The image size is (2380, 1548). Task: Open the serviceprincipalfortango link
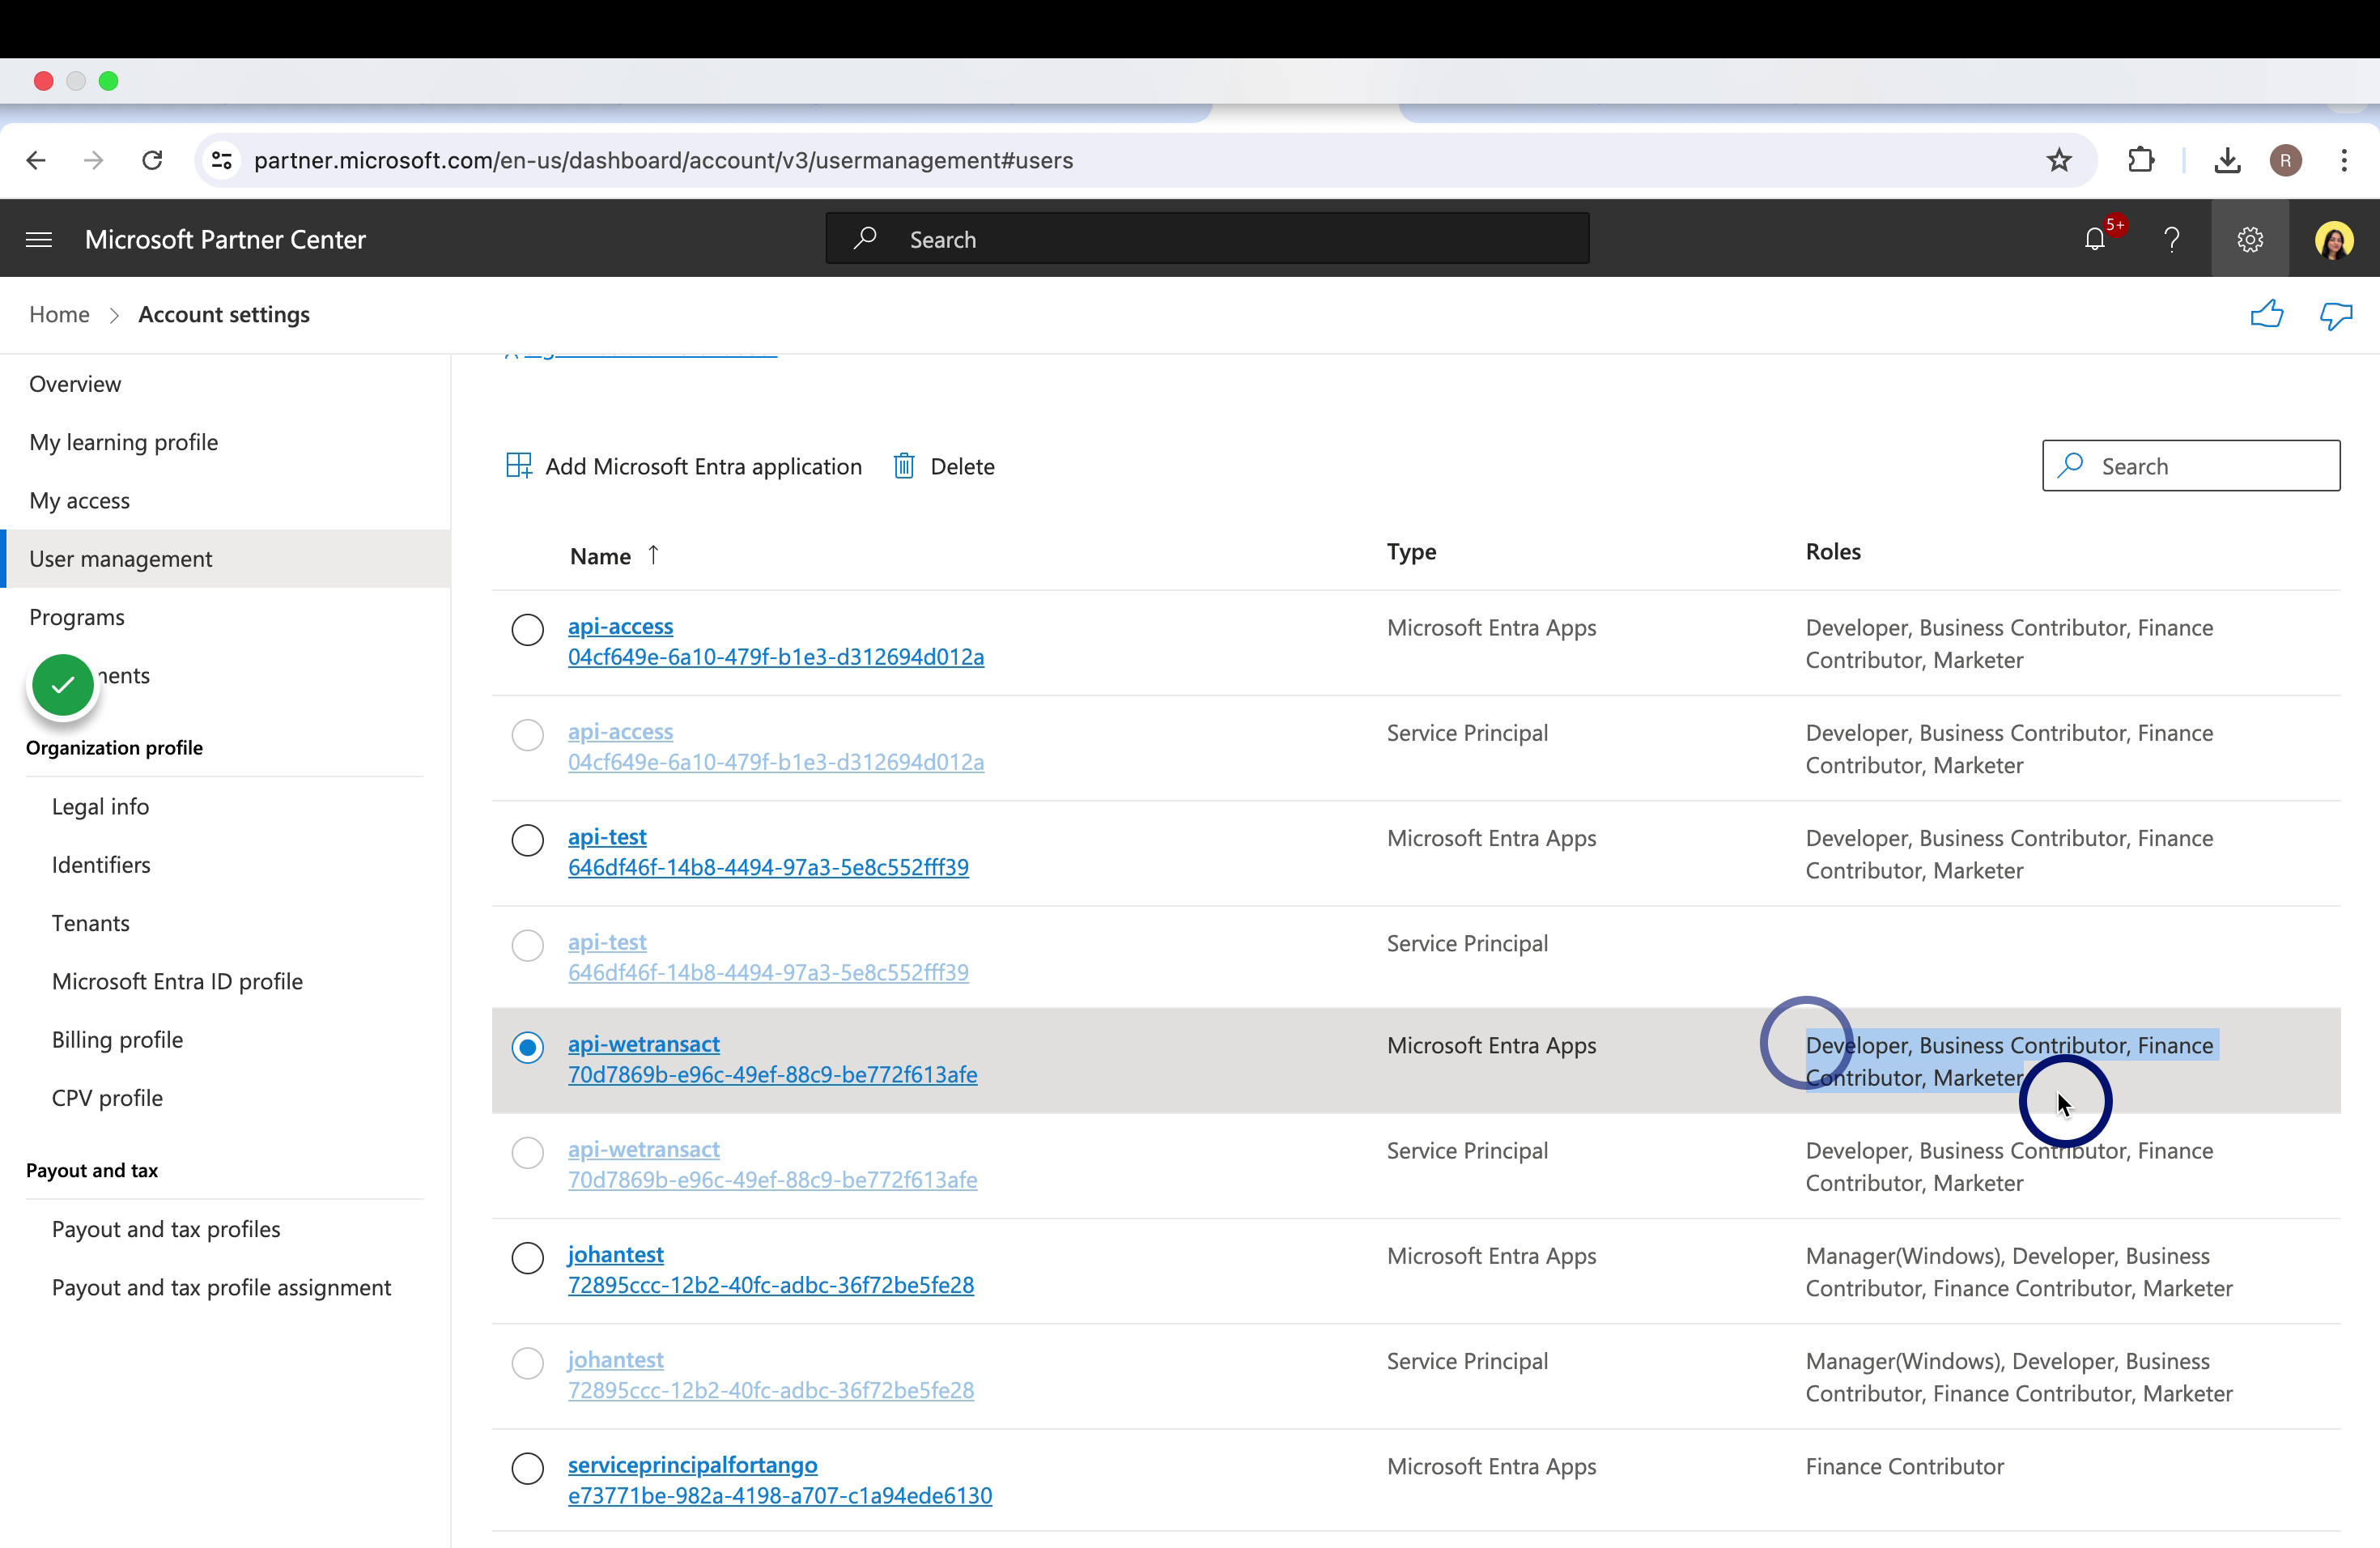[x=692, y=1464]
